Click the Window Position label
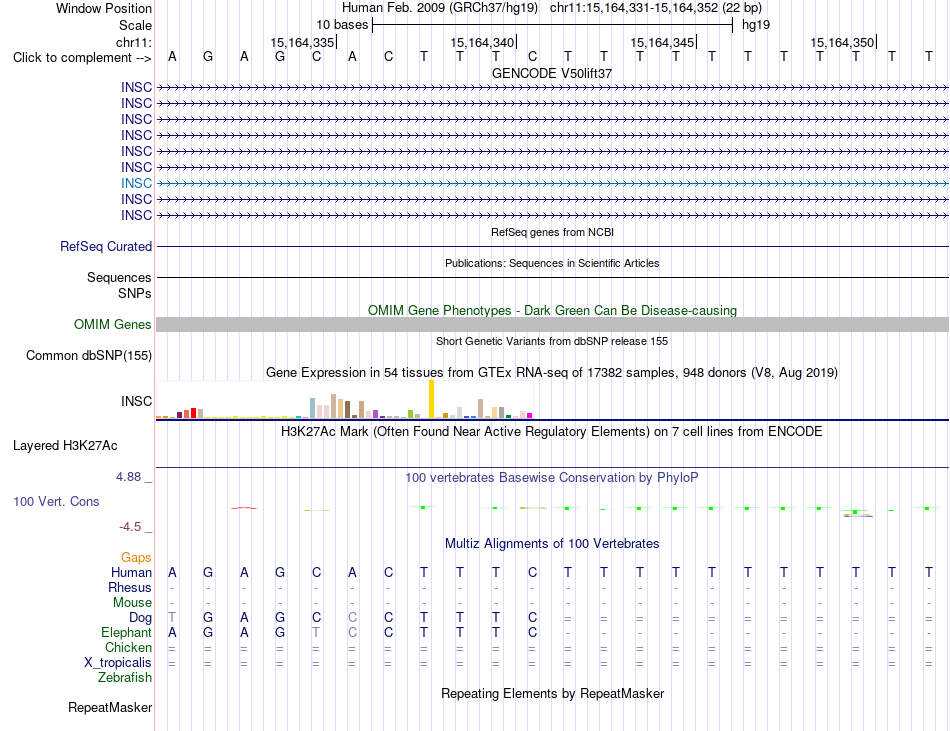Screen dimensions: 950x731 click(x=104, y=8)
